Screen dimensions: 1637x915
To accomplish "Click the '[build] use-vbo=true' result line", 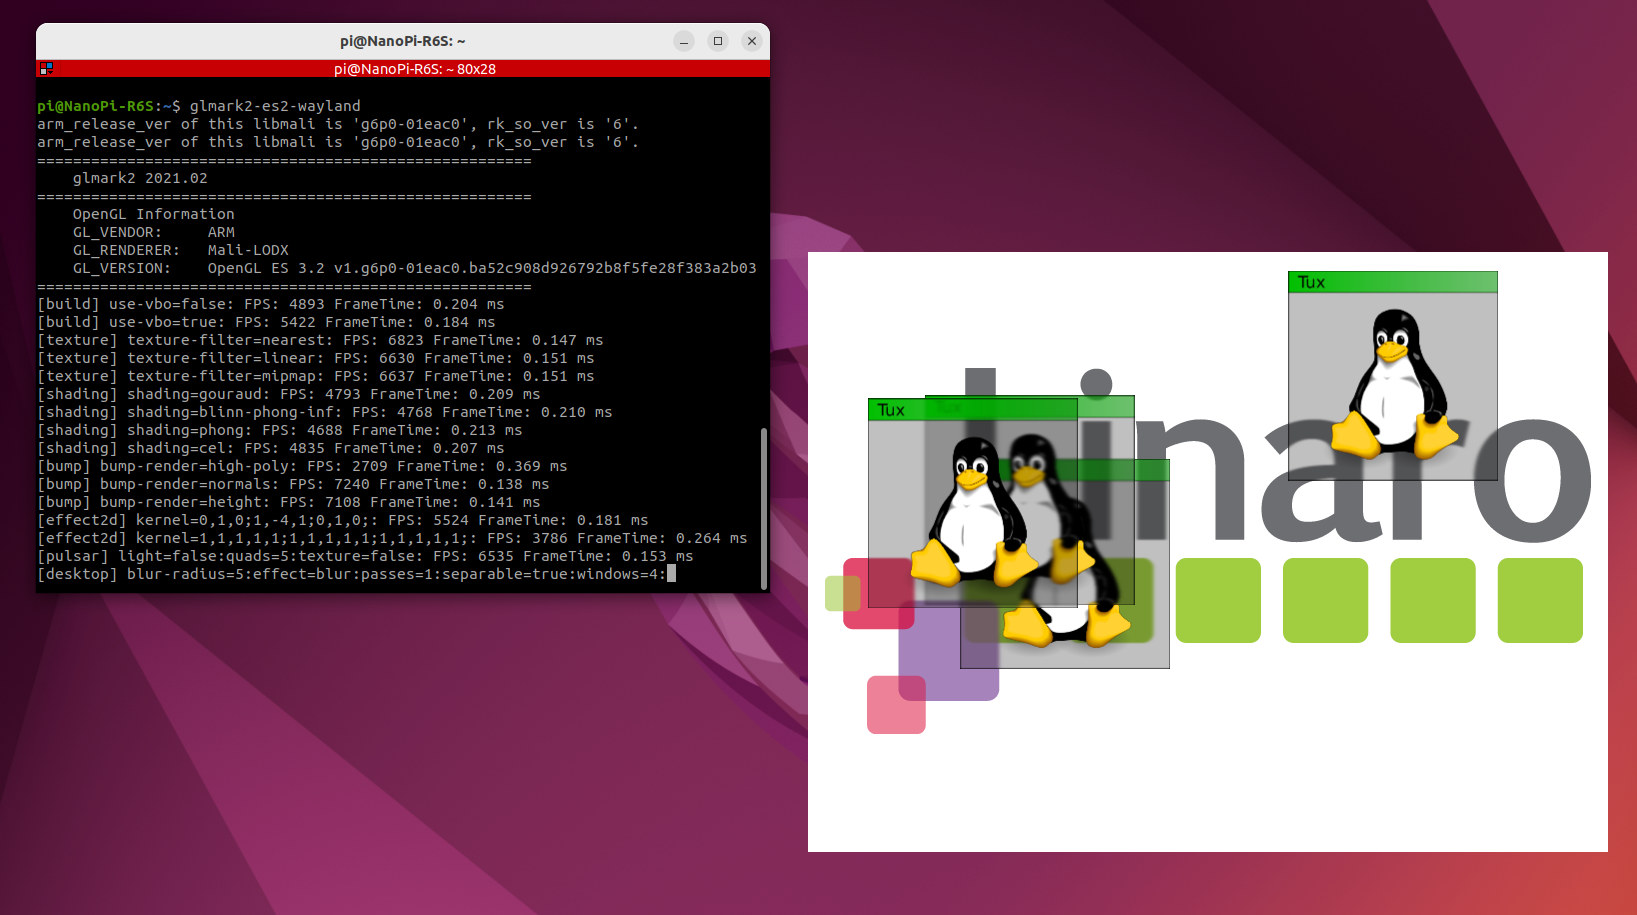I will (x=266, y=322).
